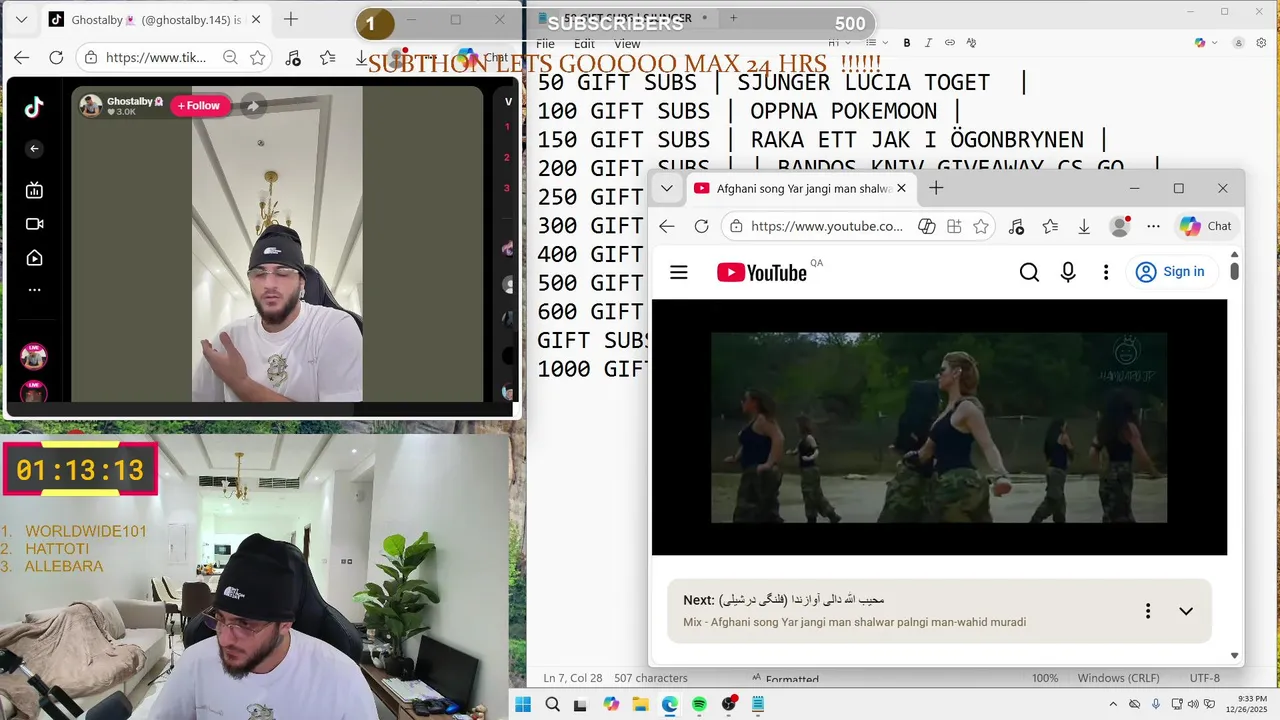Follow Ghostalby on the TikTok live
This screenshot has width=1280, height=720.
point(200,106)
